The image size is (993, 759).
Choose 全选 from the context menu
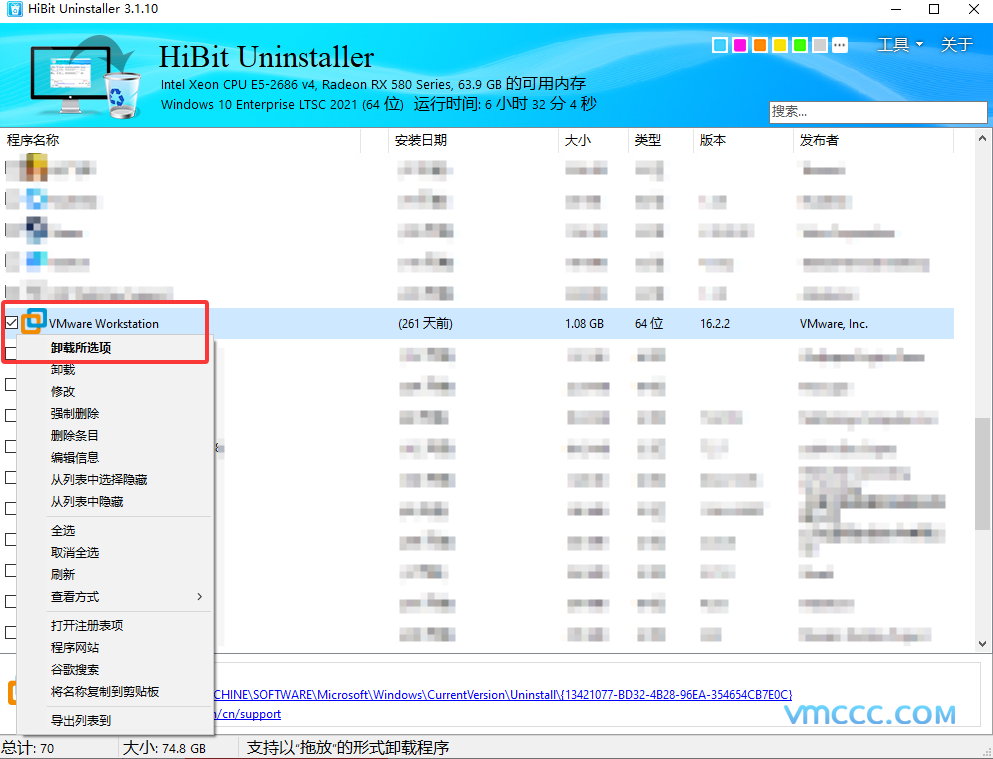[63, 530]
